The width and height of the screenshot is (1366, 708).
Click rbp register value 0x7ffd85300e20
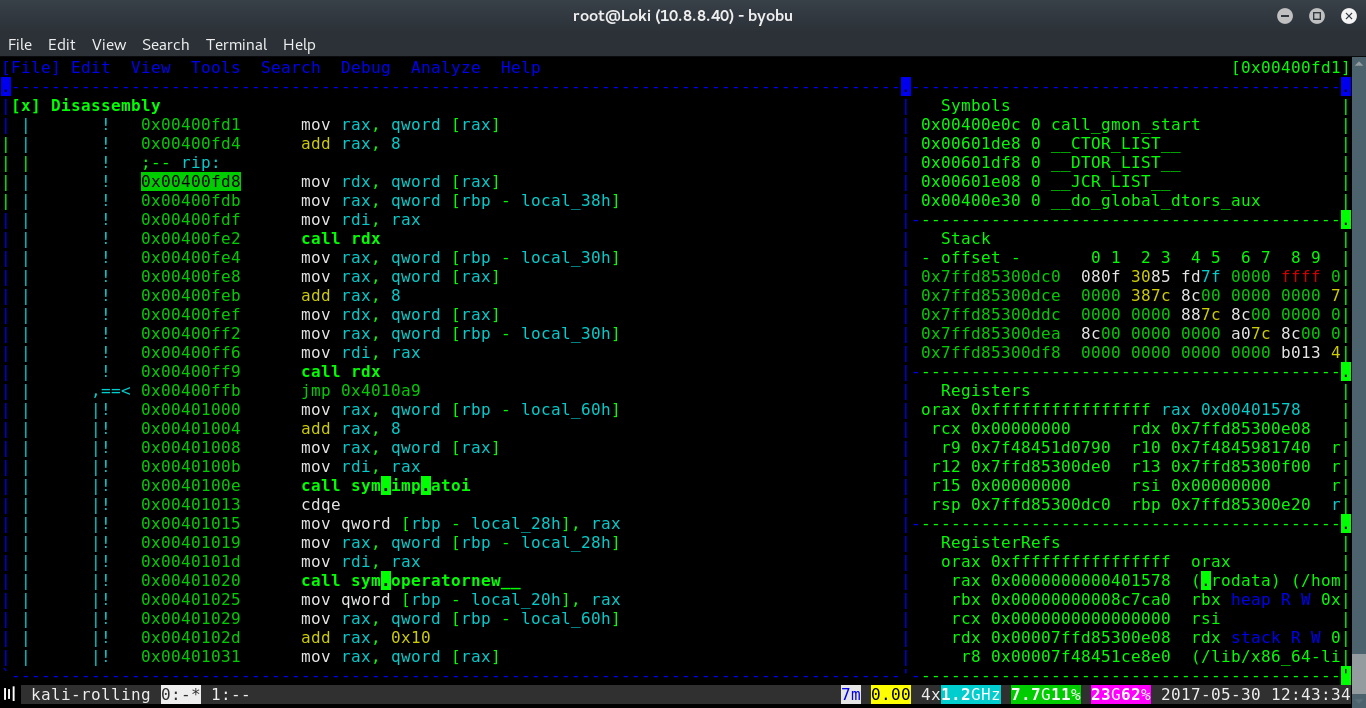click(x=1241, y=505)
